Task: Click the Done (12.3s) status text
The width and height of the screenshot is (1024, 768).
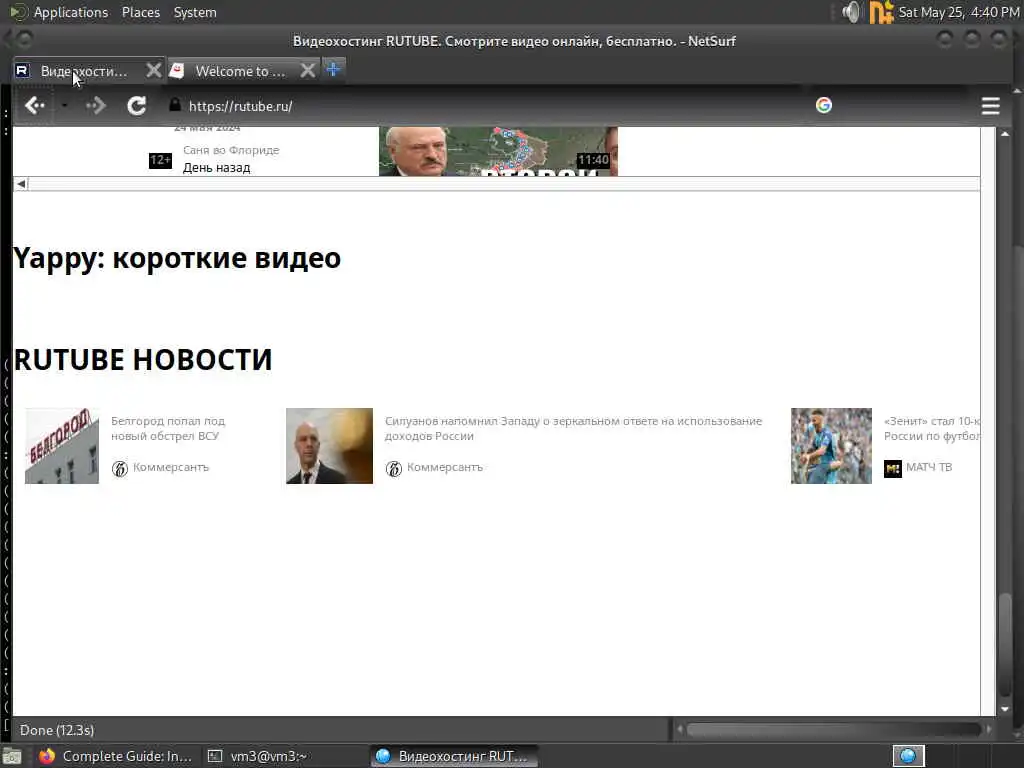Action: coord(57,729)
